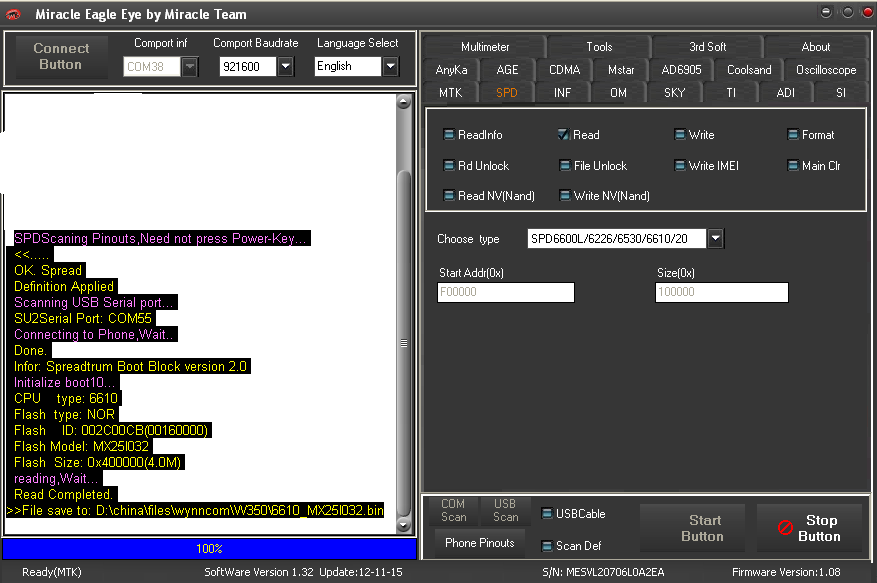This screenshot has width=877, height=583.
Task: Switch to the AnyKa tab
Action: (451, 70)
